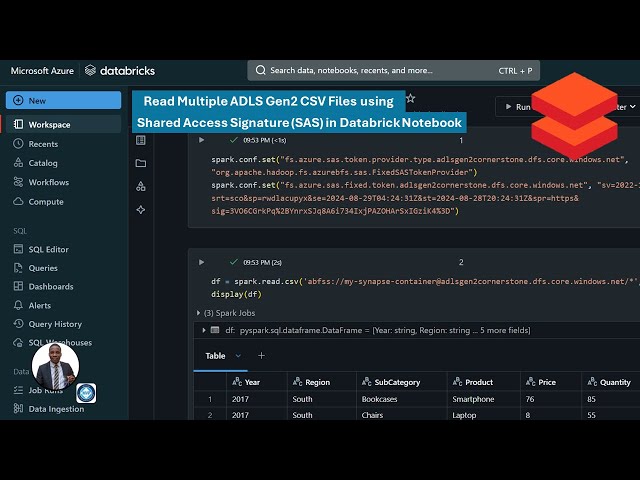The width and height of the screenshot is (640, 480).
Task: Click the cell 2 success checkmark
Action: (233, 262)
